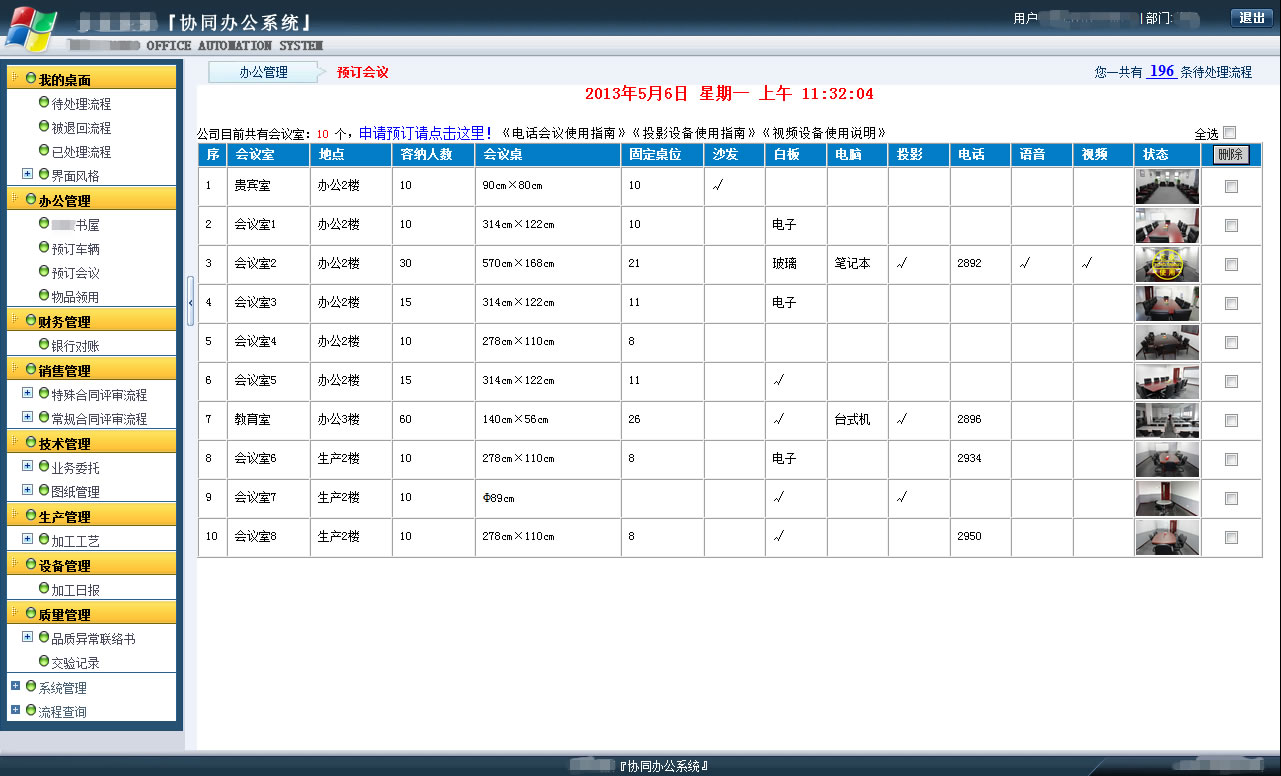Open the 办公管理 breadcrumb tab
1281x776 pixels.
pyautogui.click(x=263, y=72)
